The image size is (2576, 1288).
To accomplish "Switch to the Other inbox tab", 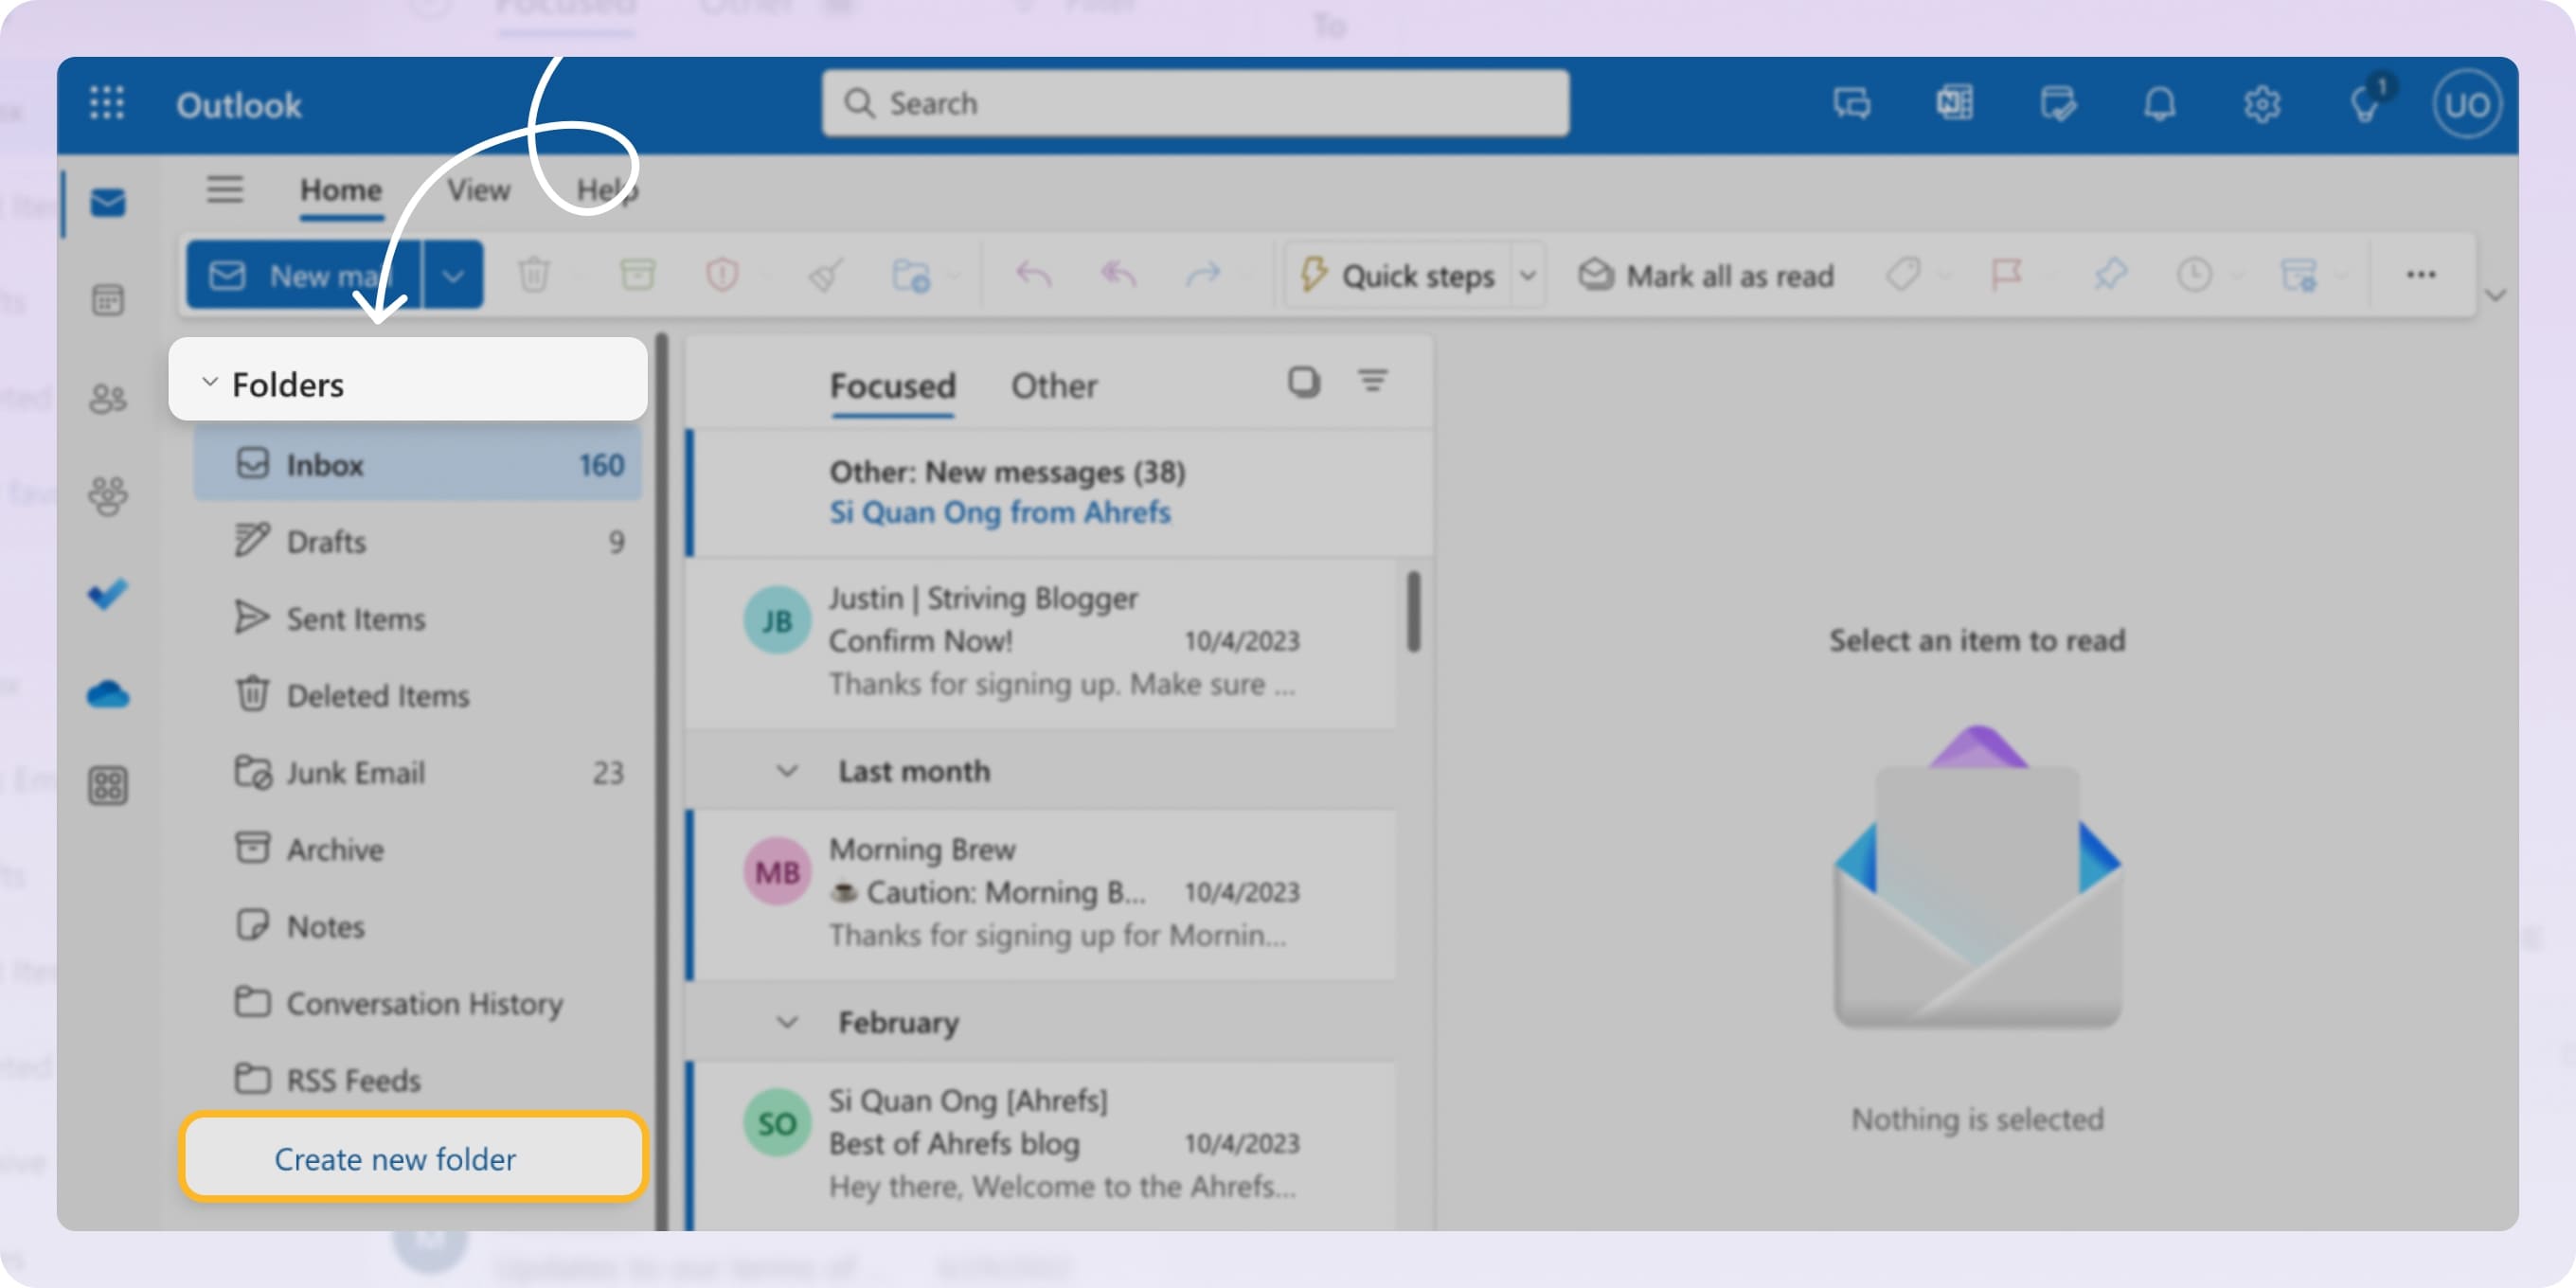I will click(x=1053, y=386).
